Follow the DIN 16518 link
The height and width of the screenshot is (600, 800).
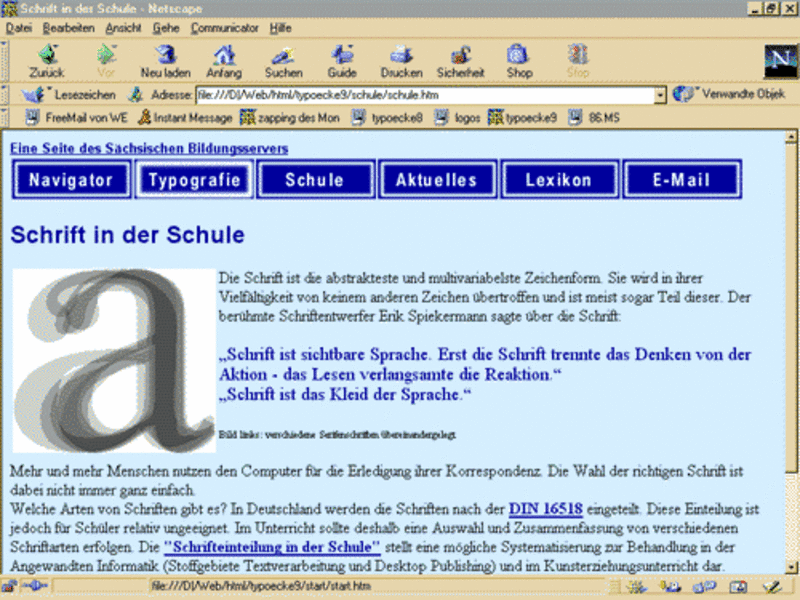[x=545, y=509]
